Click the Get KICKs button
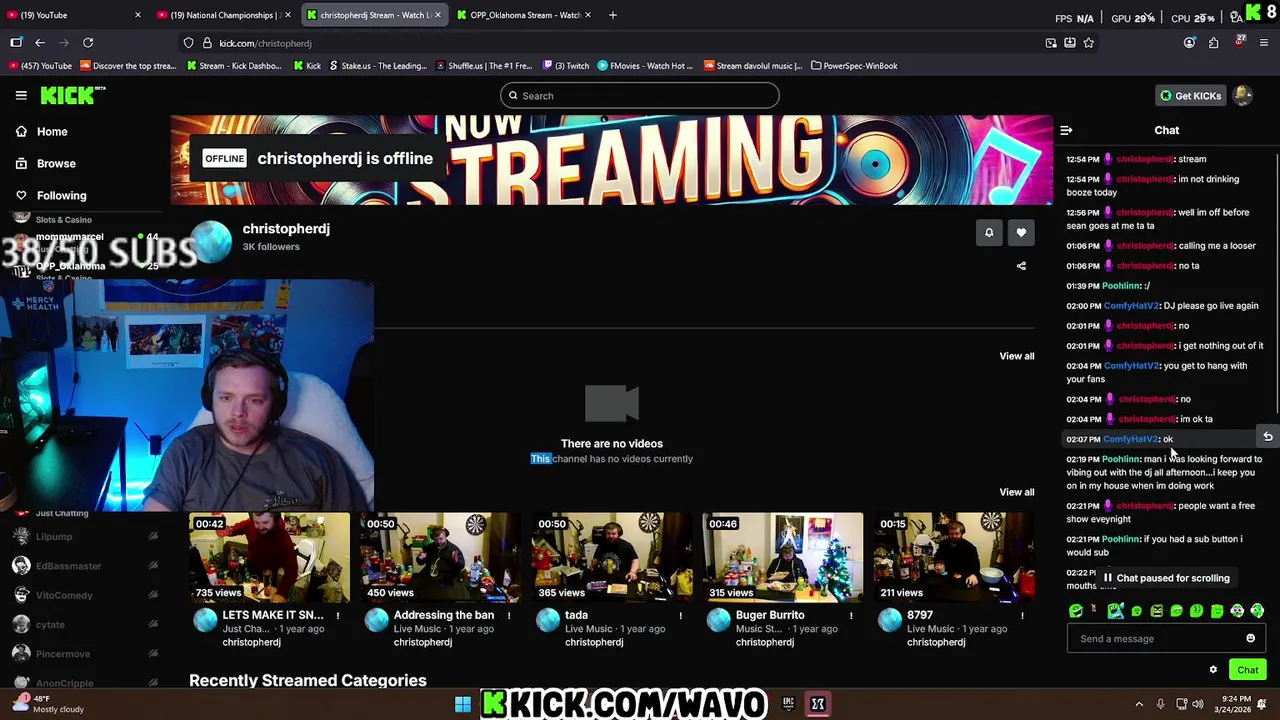Screen dimensions: 1280x720 tap(1190, 96)
